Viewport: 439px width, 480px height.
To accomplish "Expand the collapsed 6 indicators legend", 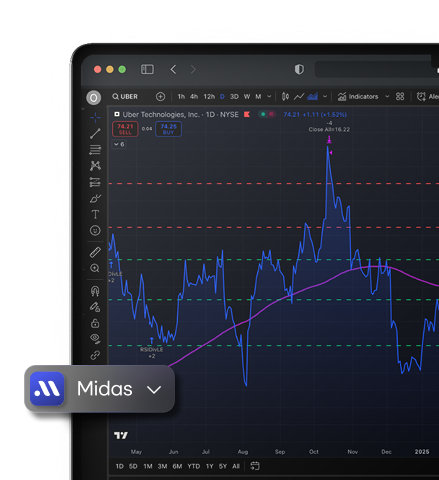I will (119, 144).
